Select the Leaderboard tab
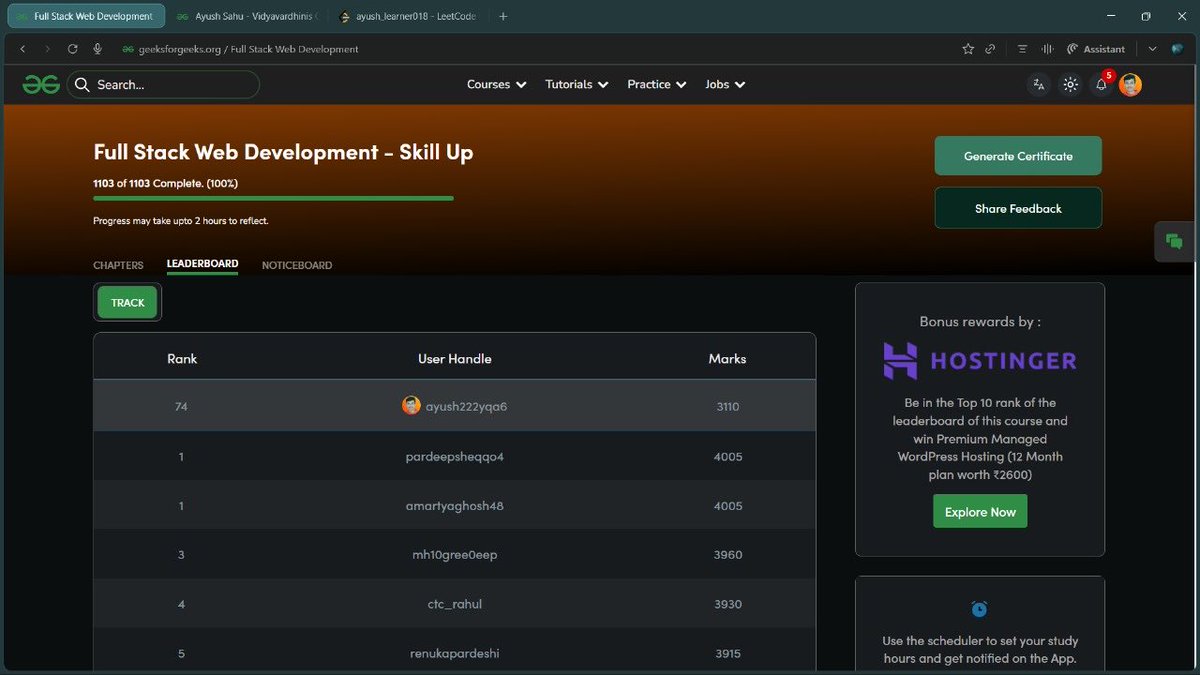Image resolution: width=1200 pixels, height=675 pixels. coord(202,264)
